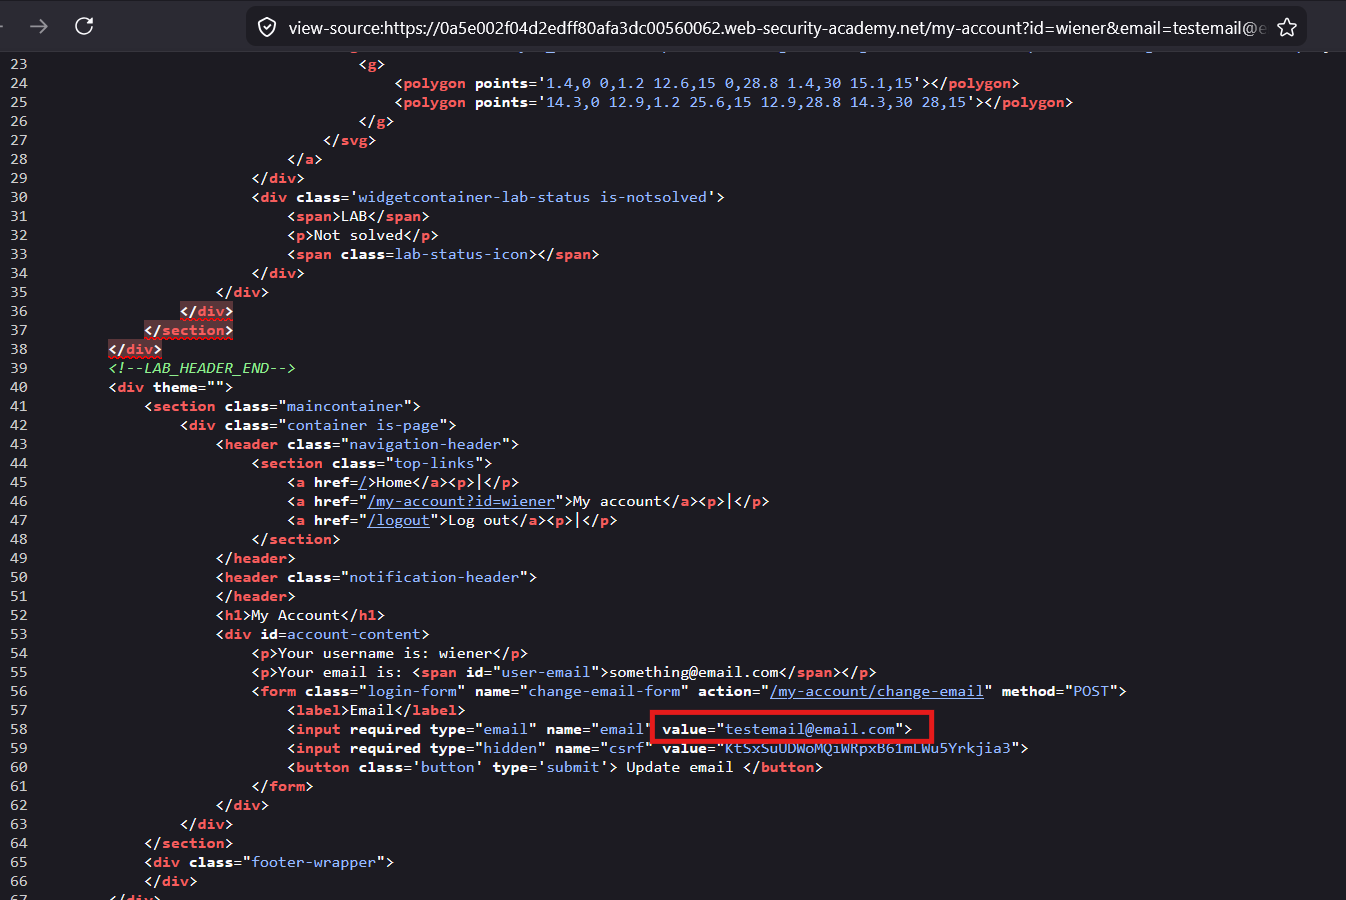Click the / href link on the Home line
The width and height of the screenshot is (1346, 900).
363,482
